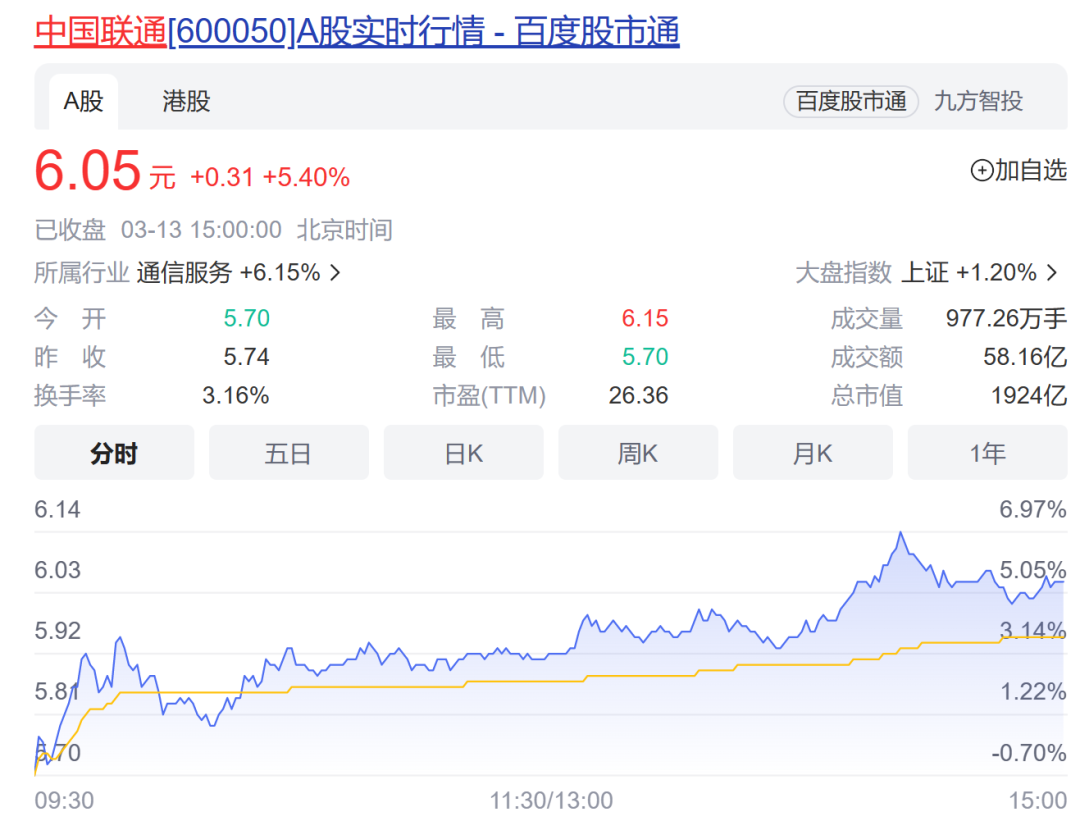Click the price change +0.31
The width and height of the screenshot is (1080, 821).
[x=222, y=177]
